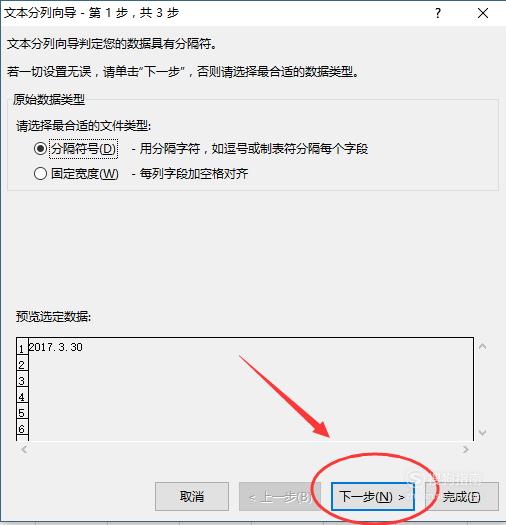Click the help question mark icon
The width and height of the screenshot is (506, 525).
click(x=438, y=13)
